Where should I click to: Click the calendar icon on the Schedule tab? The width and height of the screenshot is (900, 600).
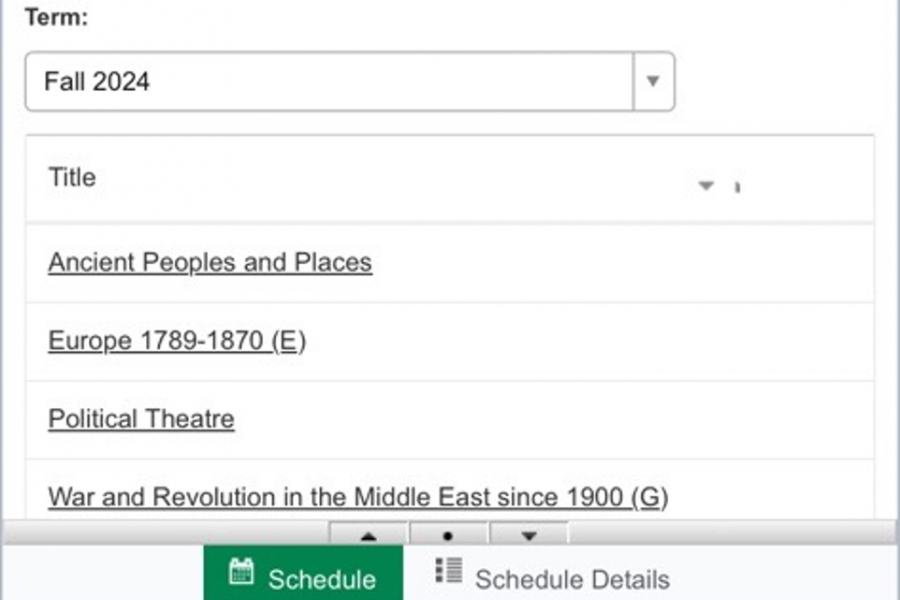241,571
